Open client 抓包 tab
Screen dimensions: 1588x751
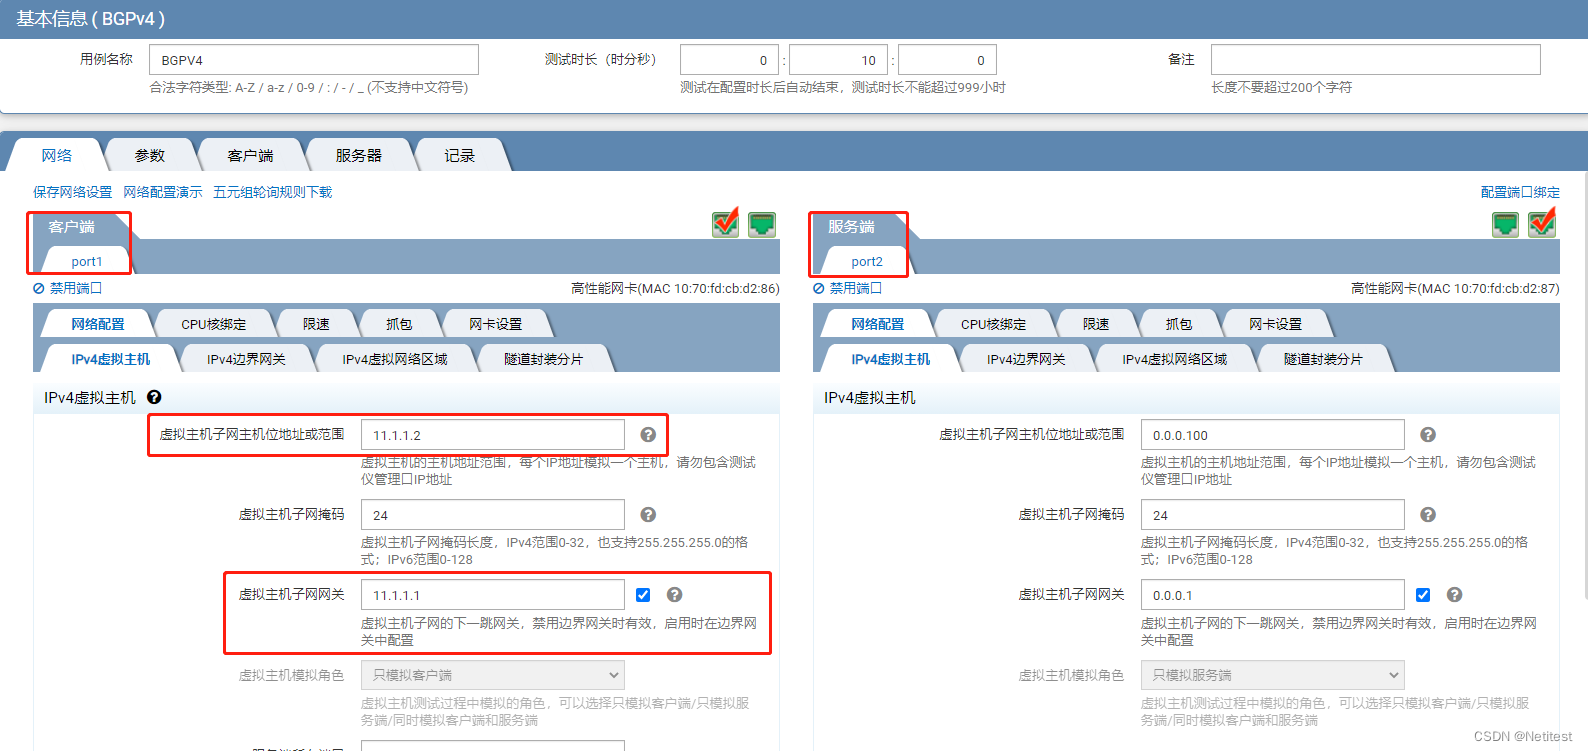coord(399,324)
